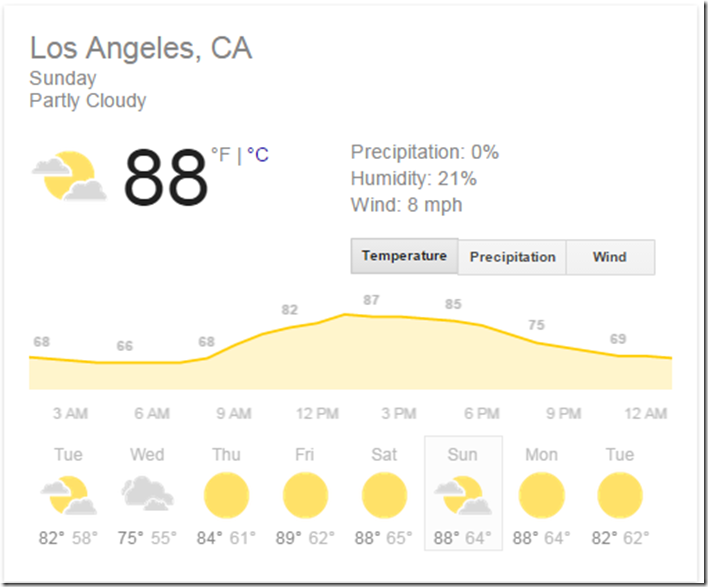Click Thursday's sunny forecast icon
Screen dimensions: 708x587
(226, 495)
